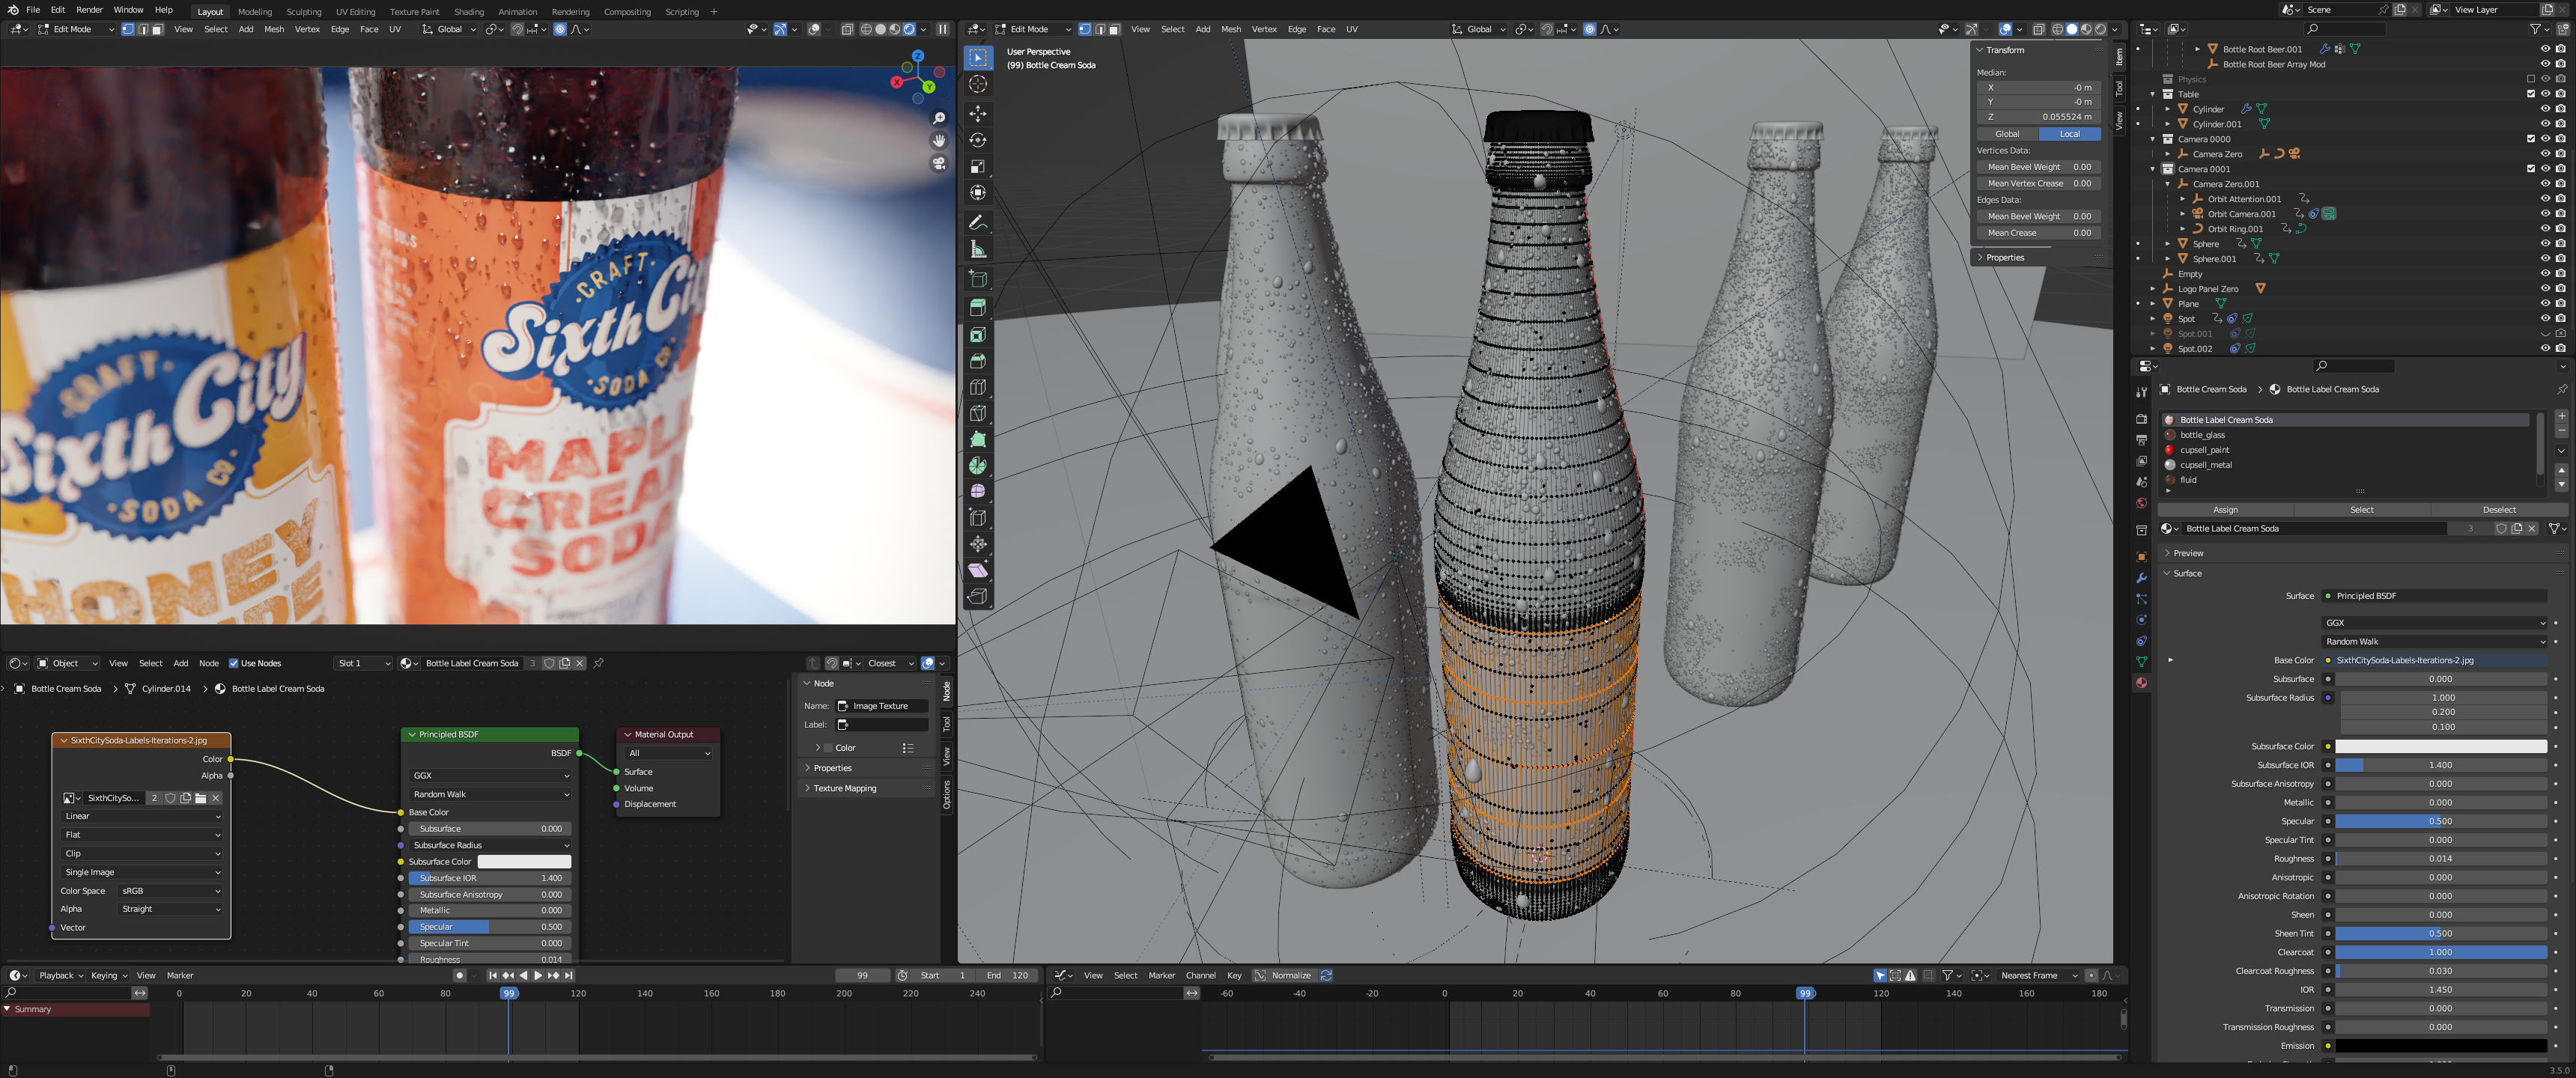This screenshot has width=2576, height=1078.
Task: Toggle camera view icon in rendered viewport
Action: (939, 163)
